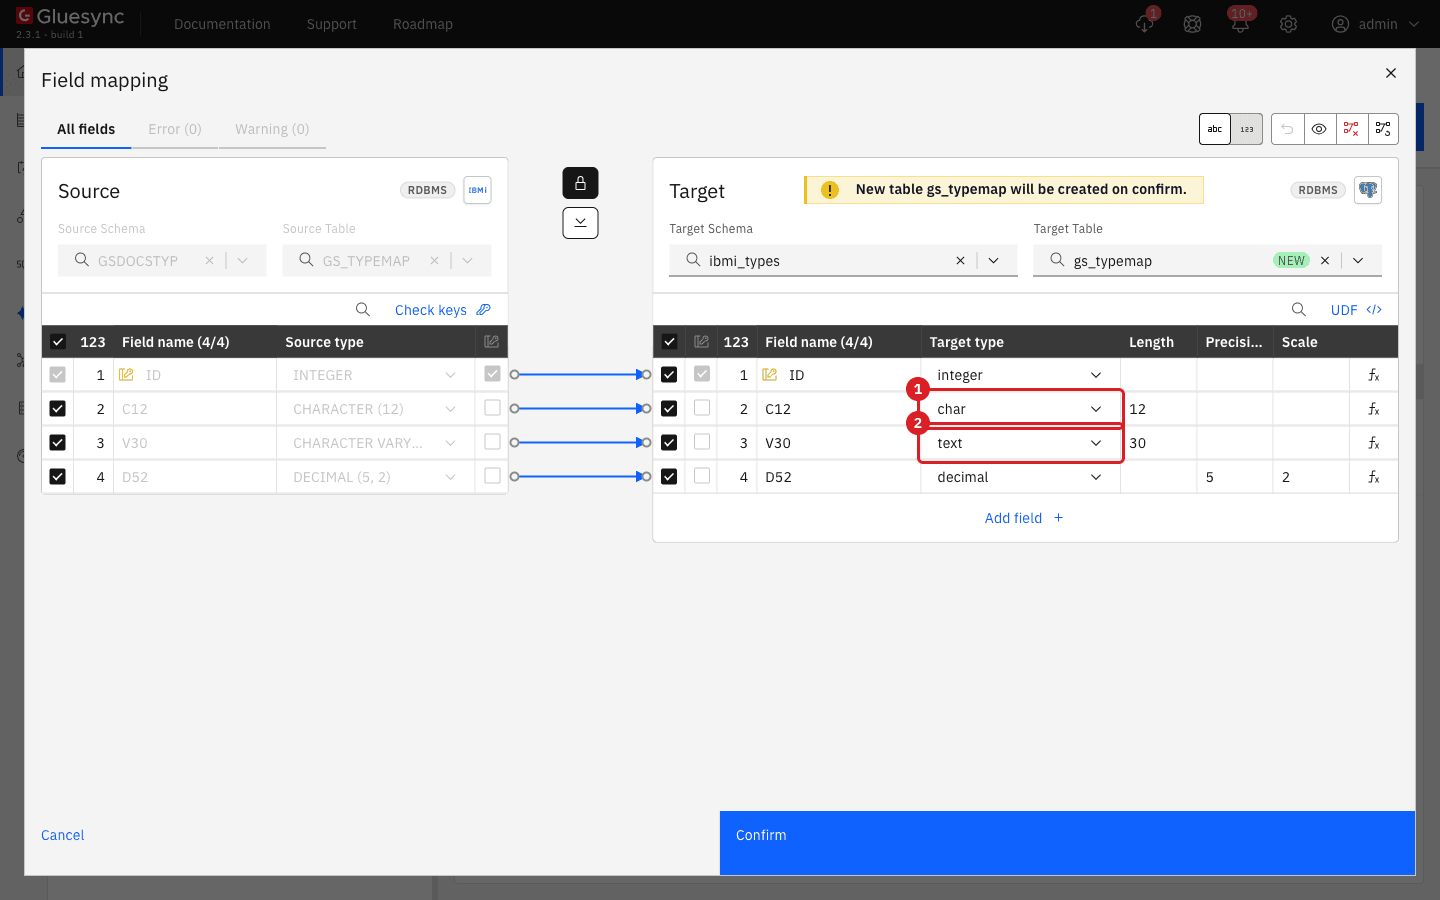
Task: Open function editor for V30 row
Action: coord(1374,443)
